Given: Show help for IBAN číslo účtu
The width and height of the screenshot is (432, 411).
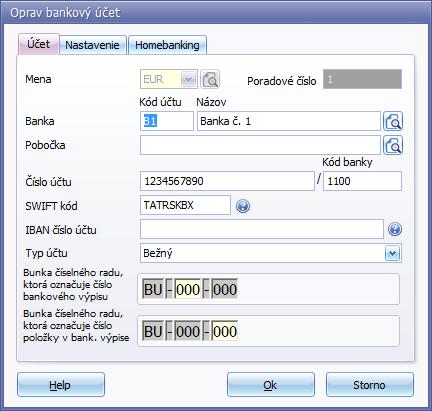Looking at the screenshot, I should [395, 229].
